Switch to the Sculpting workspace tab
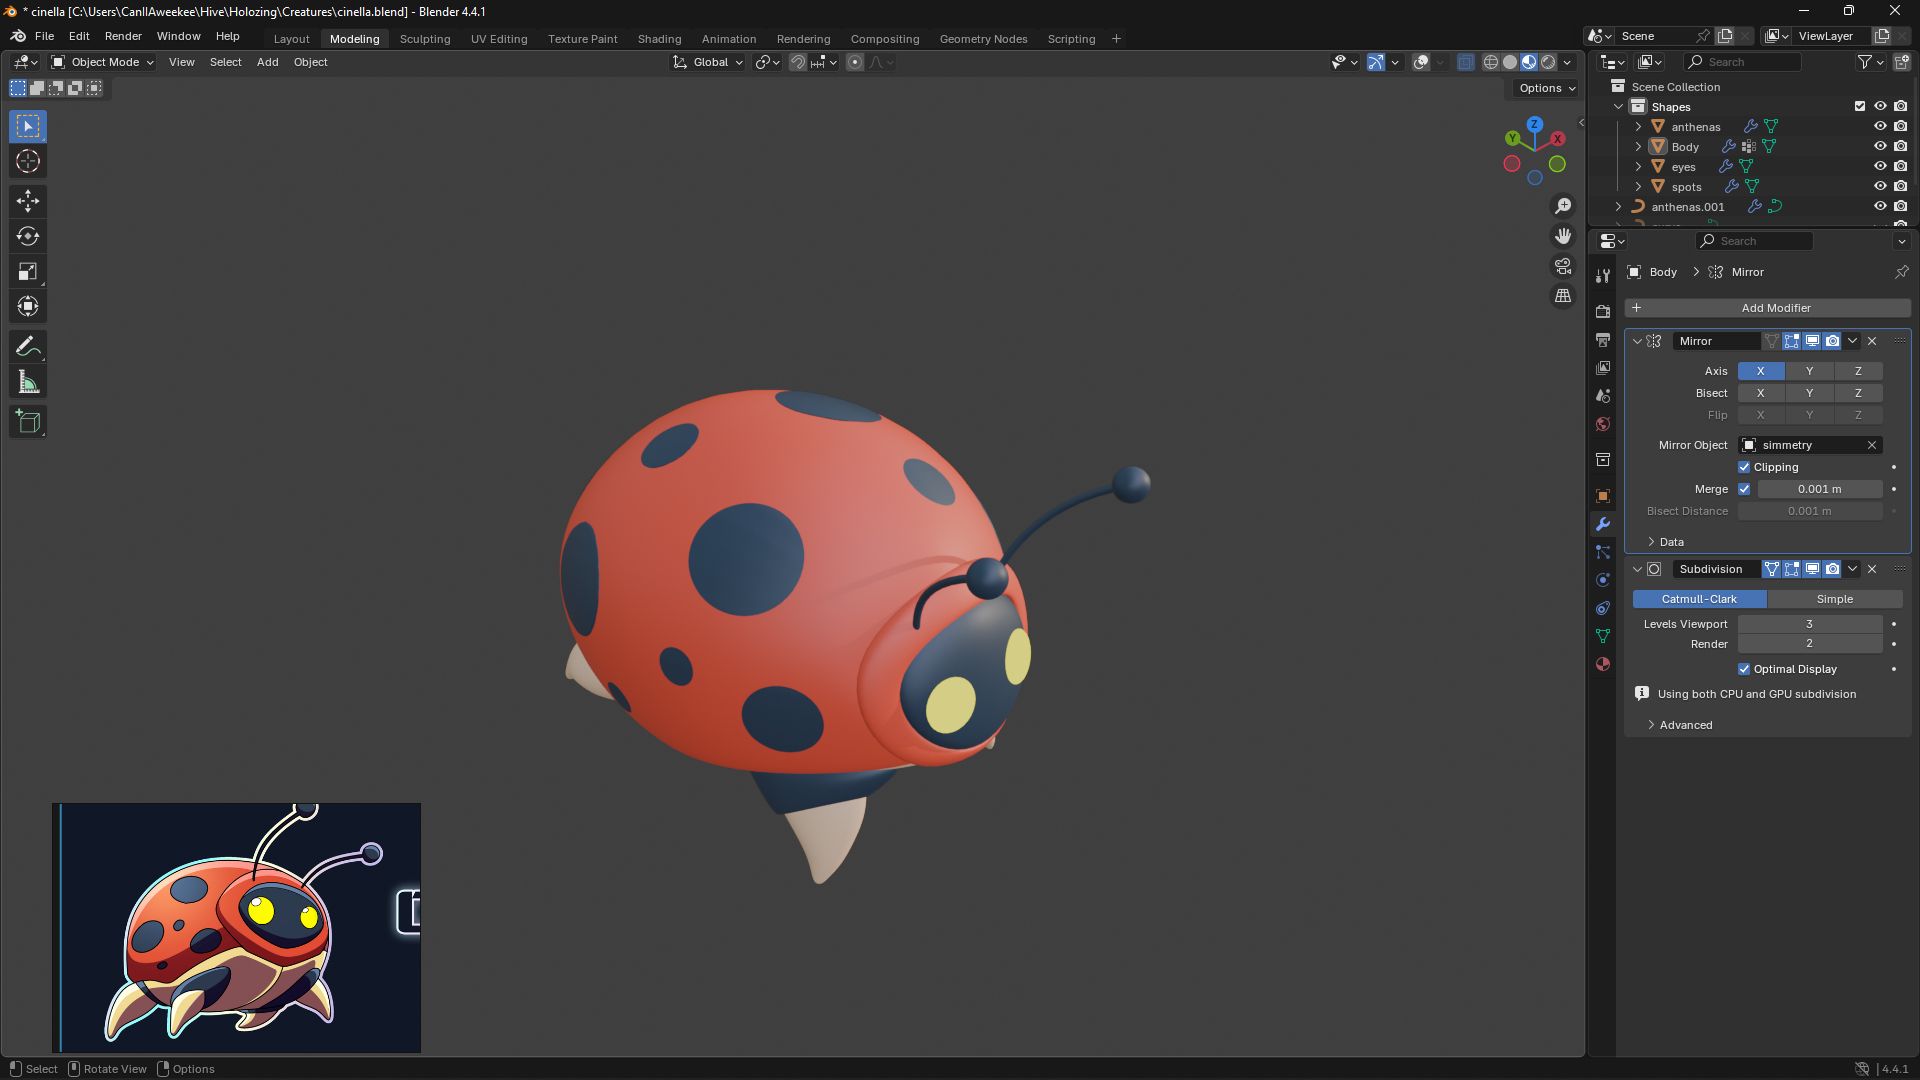1920x1080 pixels. point(425,39)
